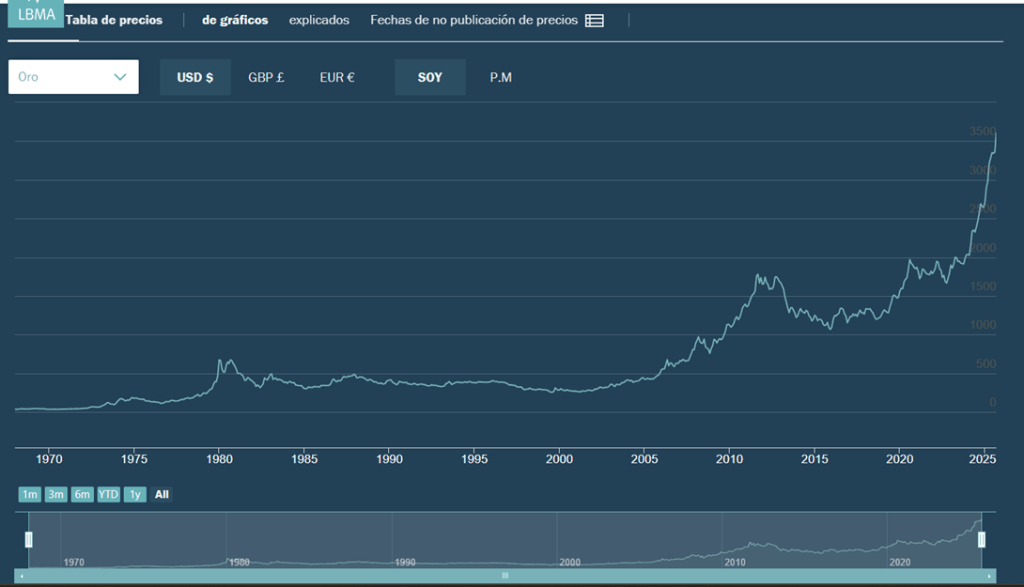Switch currency to GBP £
1024x587 pixels.
point(266,78)
